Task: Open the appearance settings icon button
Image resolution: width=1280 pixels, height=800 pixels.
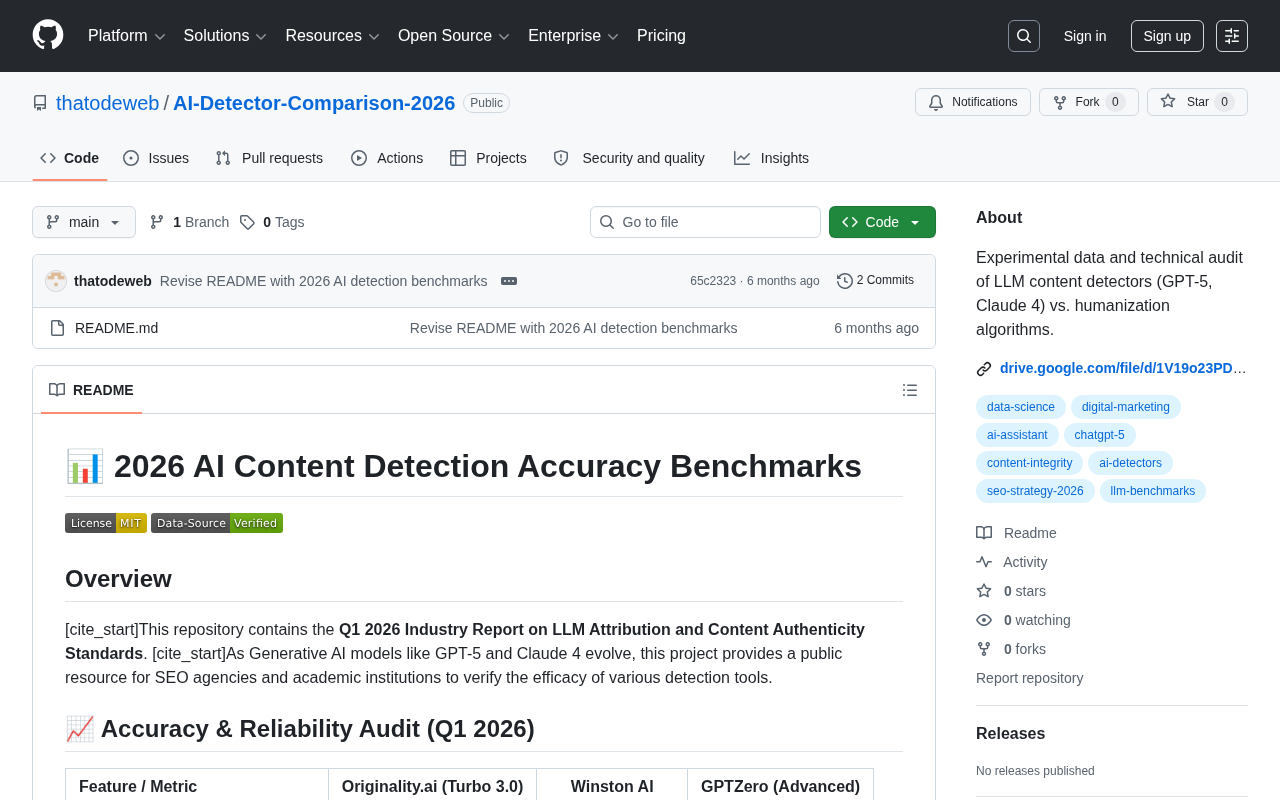Action: (1232, 36)
